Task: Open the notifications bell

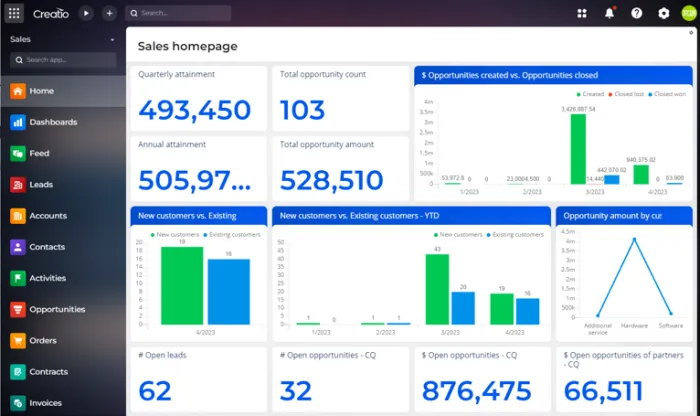Action: (x=609, y=13)
